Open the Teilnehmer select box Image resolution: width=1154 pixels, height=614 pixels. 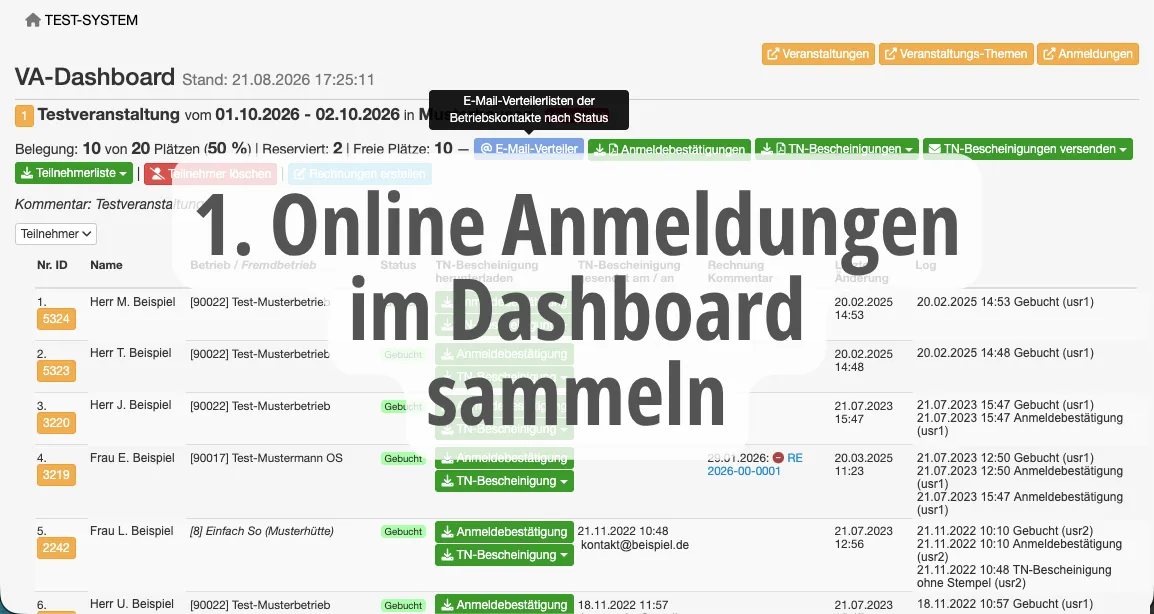pos(56,233)
